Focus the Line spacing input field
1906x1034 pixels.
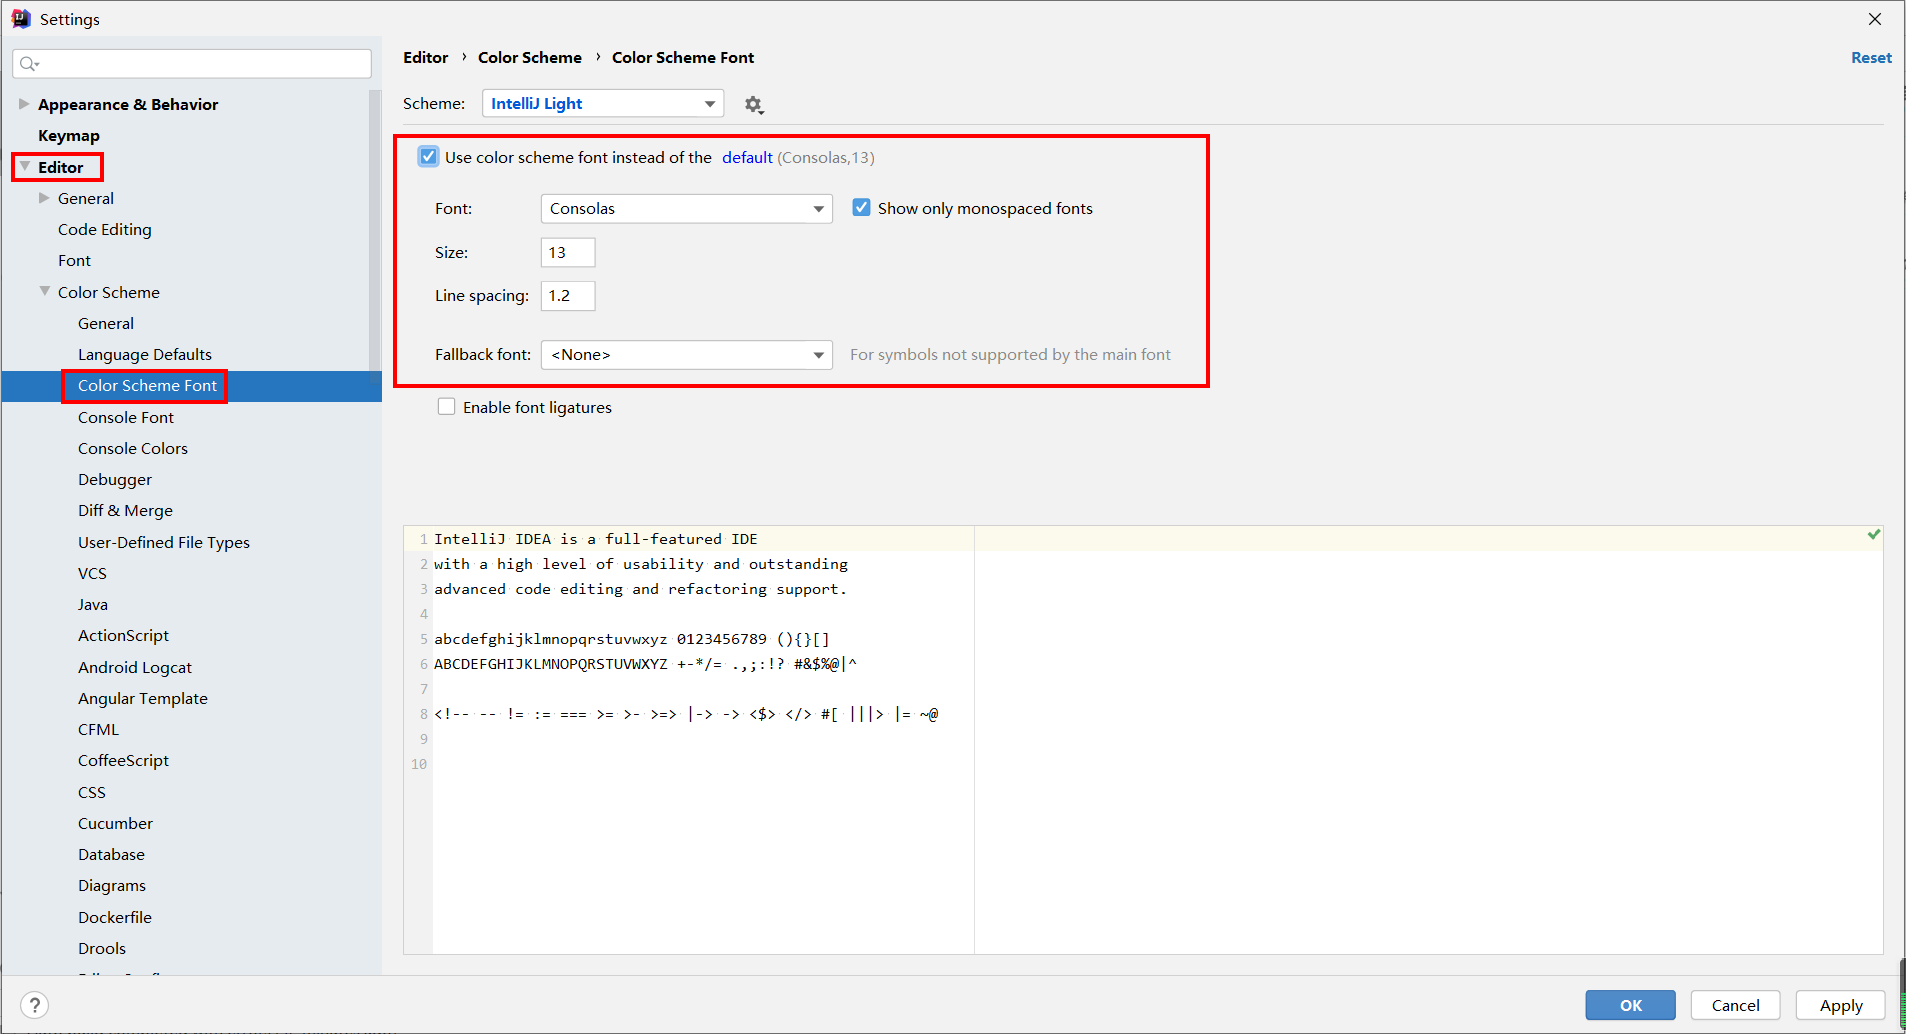(568, 296)
